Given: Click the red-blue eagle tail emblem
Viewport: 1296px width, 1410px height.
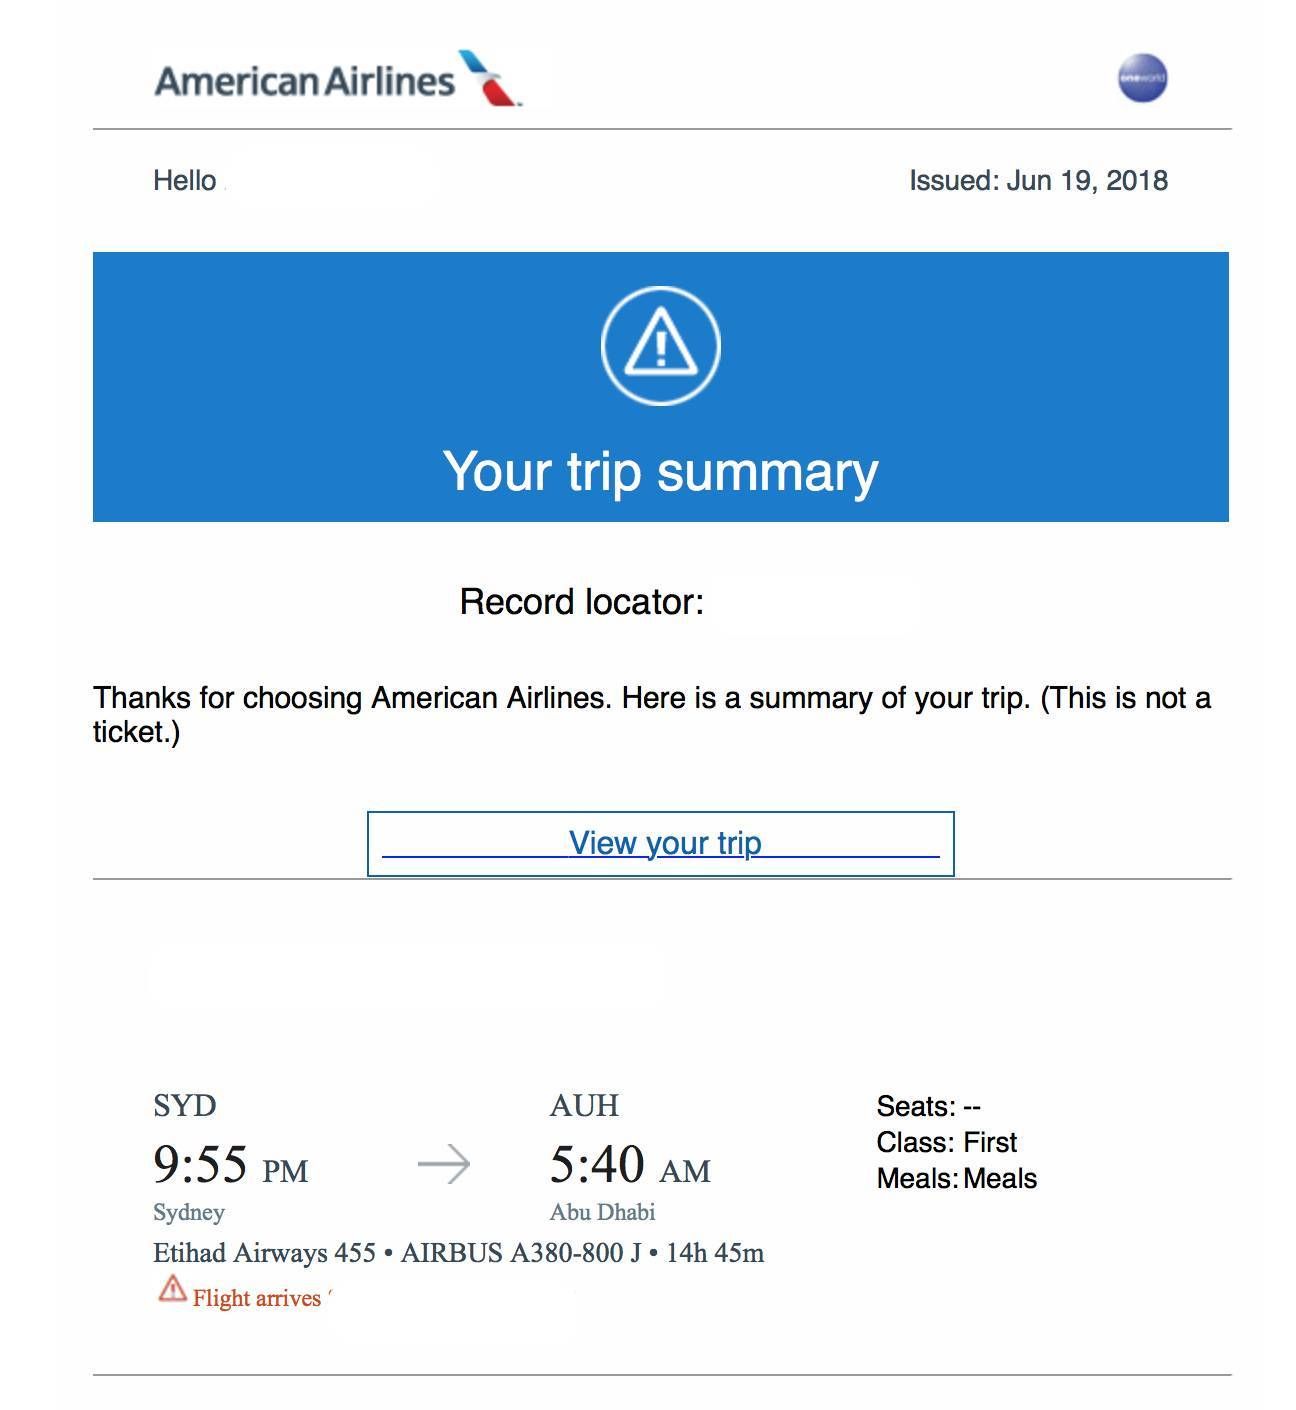Looking at the screenshot, I should (x=490, y=78).
